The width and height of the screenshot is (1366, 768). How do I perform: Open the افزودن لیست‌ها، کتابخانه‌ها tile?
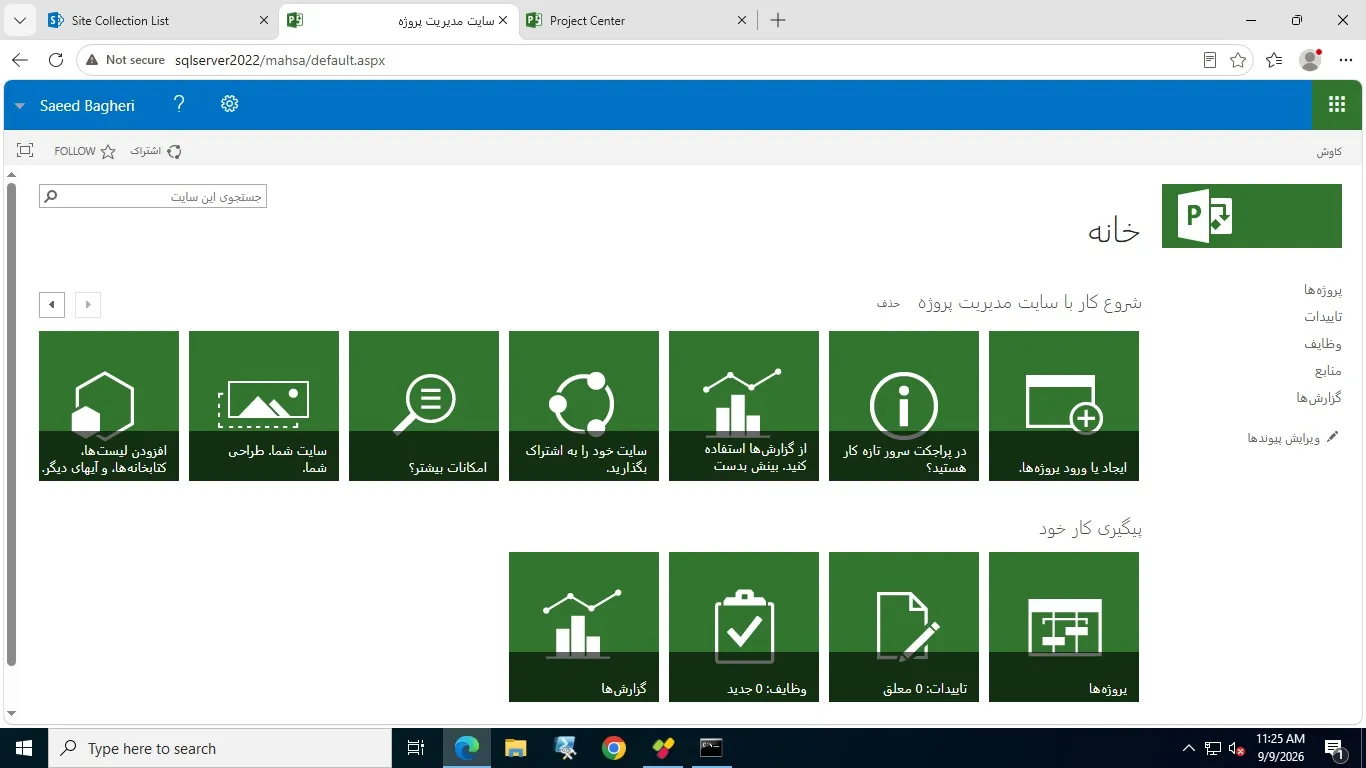click(109, 406)
